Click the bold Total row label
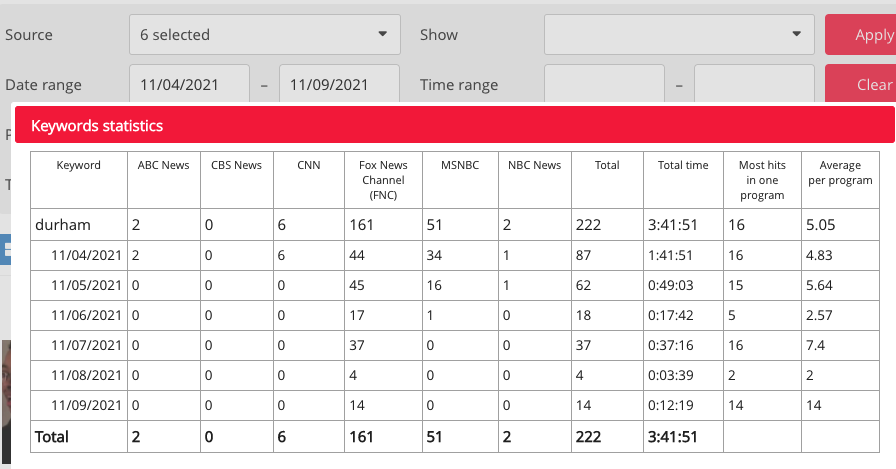The width and height of the screenshot is (896, 469). pyautogui.click(x=51, y=437)
